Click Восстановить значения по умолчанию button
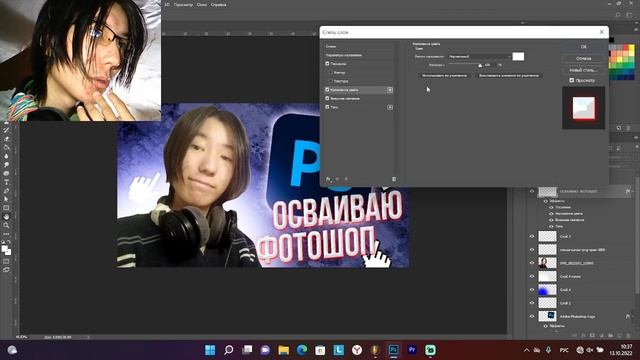 (509, 76)
